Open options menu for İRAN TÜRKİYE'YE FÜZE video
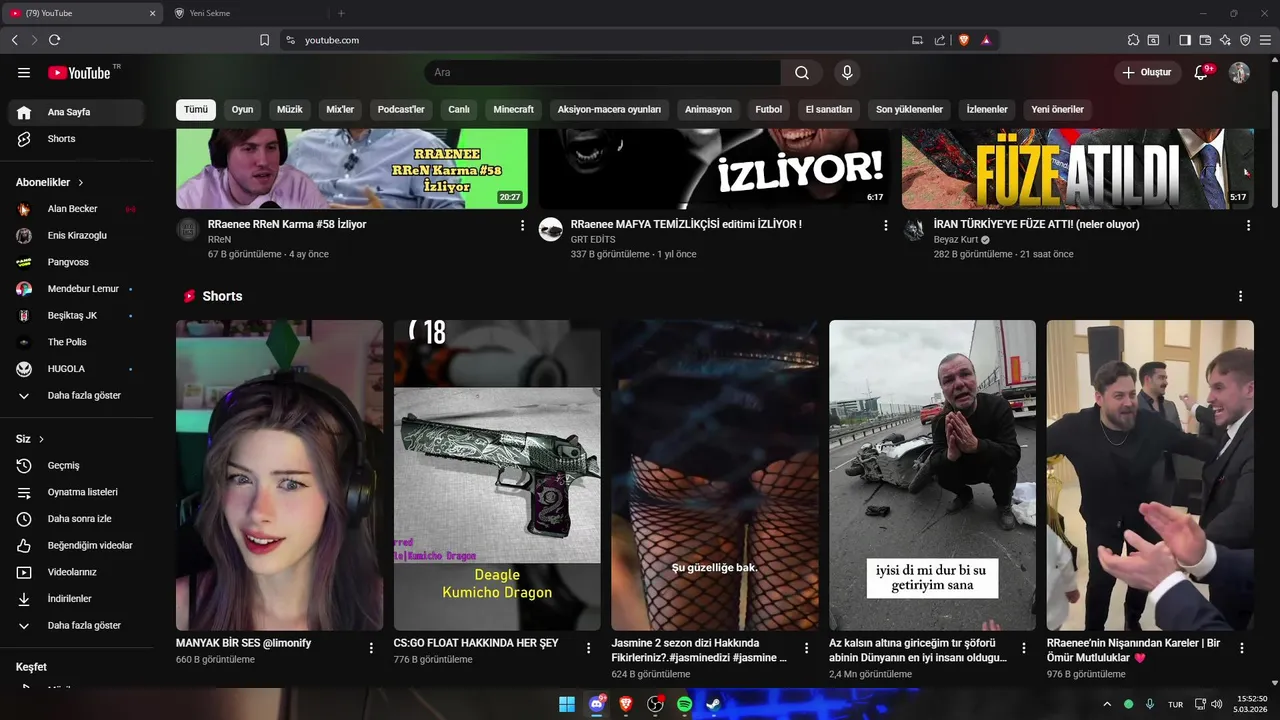The height and width of the screenshot is (720, 1280). pos(1248,226)
